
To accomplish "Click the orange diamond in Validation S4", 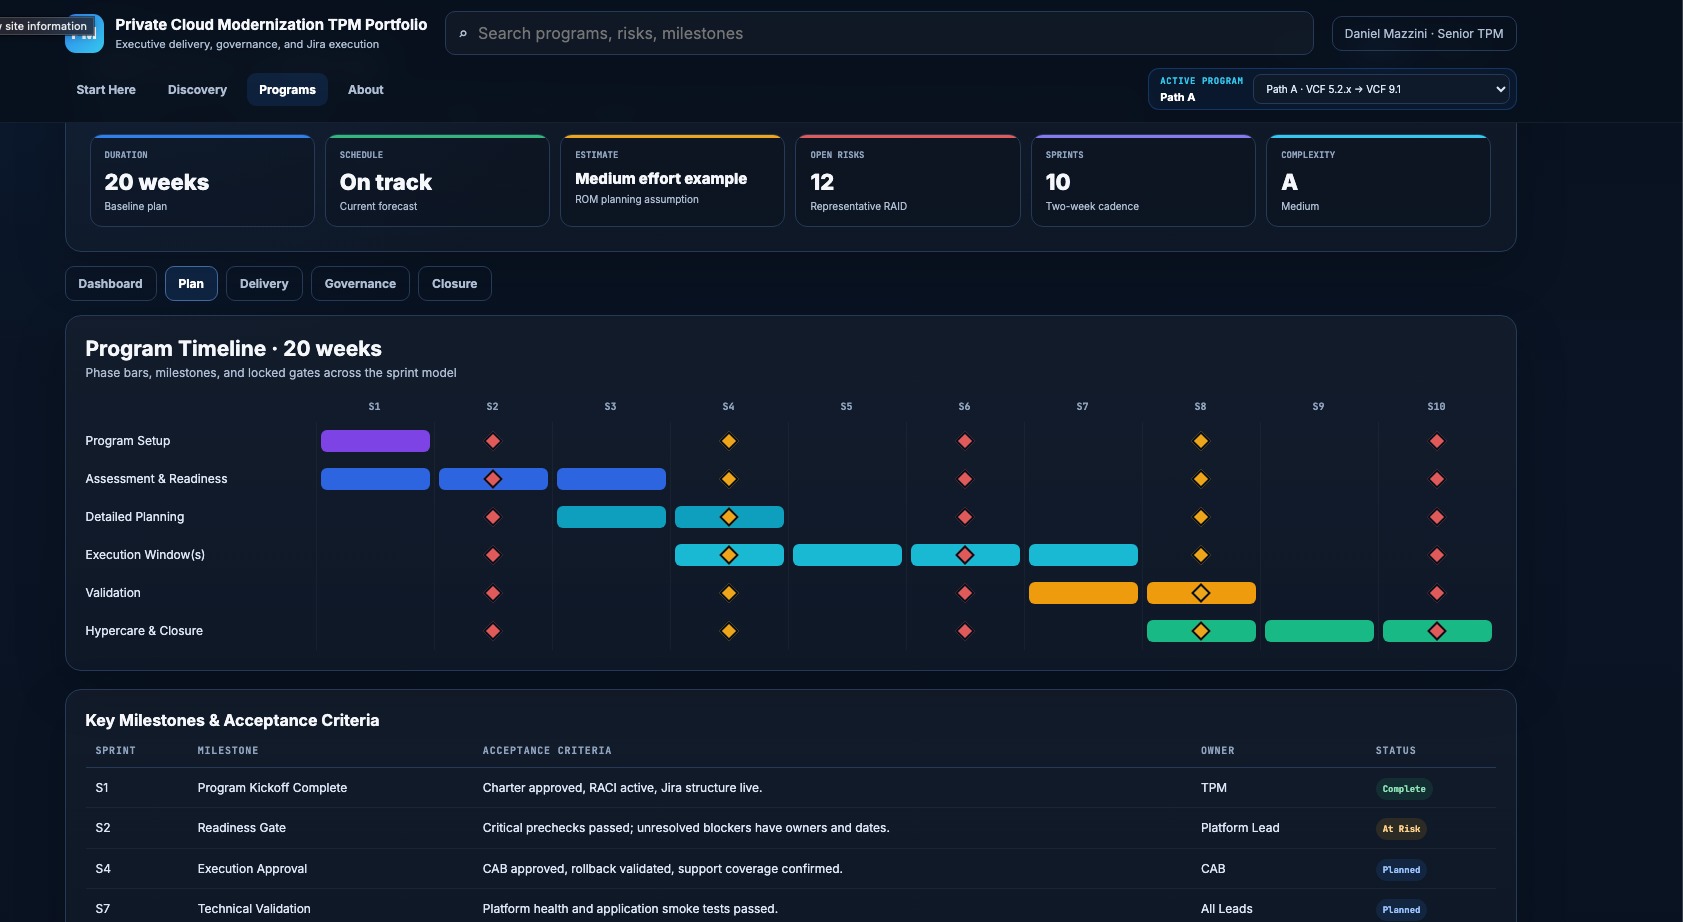I will click(x=729, y=593).
